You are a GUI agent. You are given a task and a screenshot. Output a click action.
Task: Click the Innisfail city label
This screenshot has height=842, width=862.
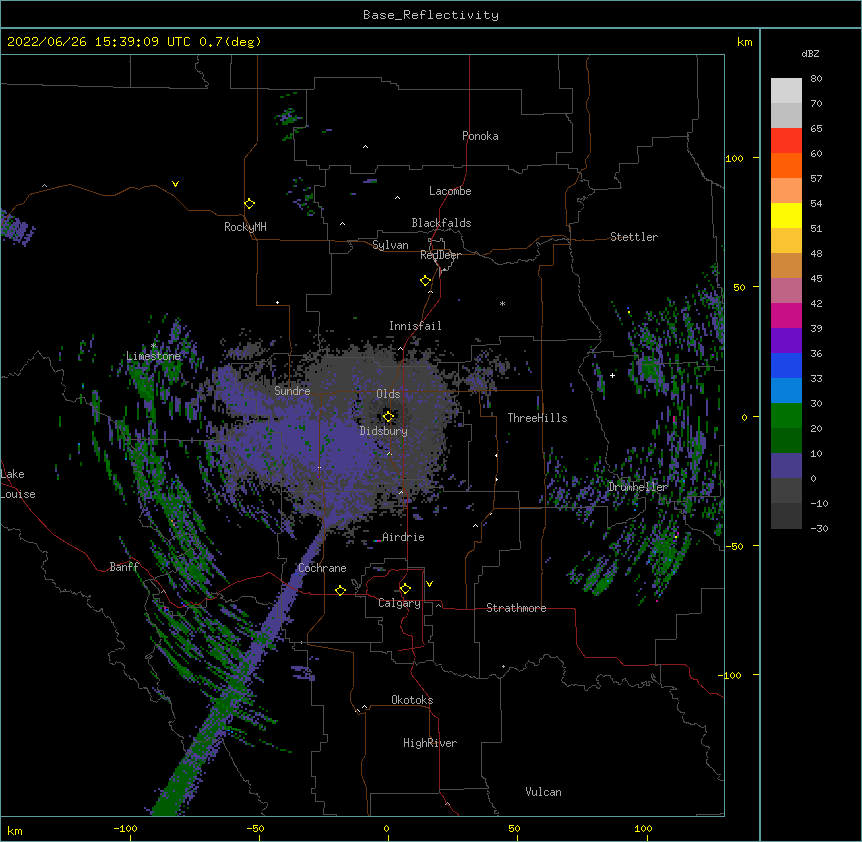click(415, 326)
